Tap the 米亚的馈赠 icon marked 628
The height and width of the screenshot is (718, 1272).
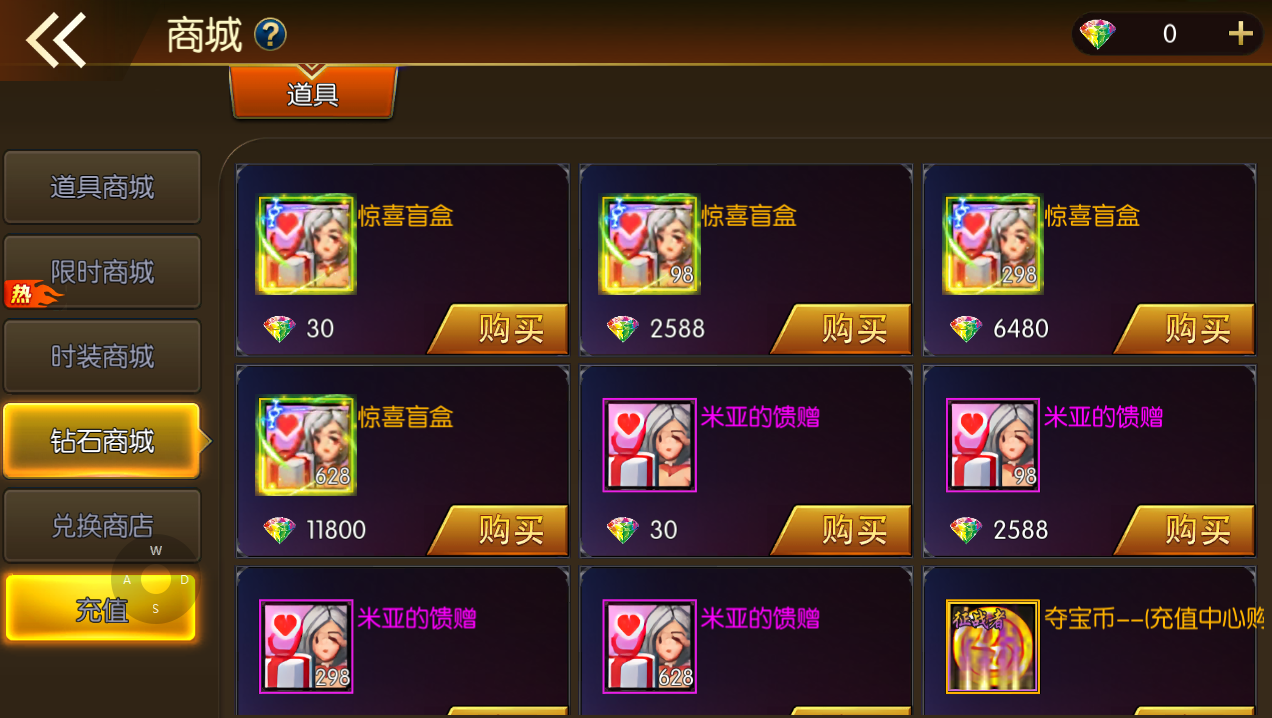[x=650, y=646]
